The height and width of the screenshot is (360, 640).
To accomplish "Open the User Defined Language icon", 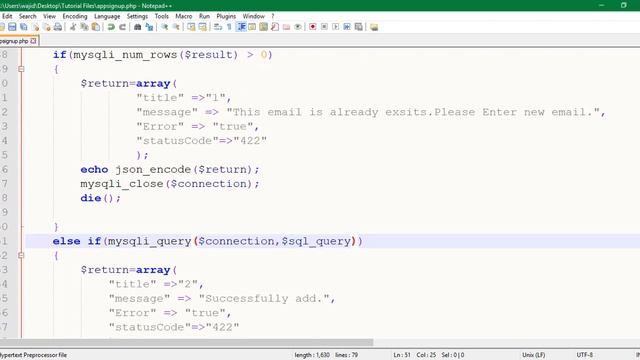I will tap(252, 27).
